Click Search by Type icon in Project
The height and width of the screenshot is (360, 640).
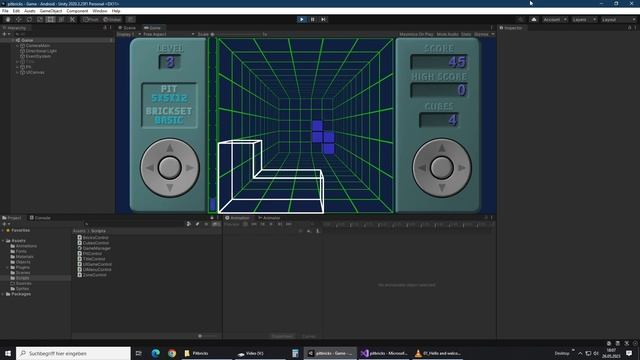pyautogui.click(x=189, y=224)
